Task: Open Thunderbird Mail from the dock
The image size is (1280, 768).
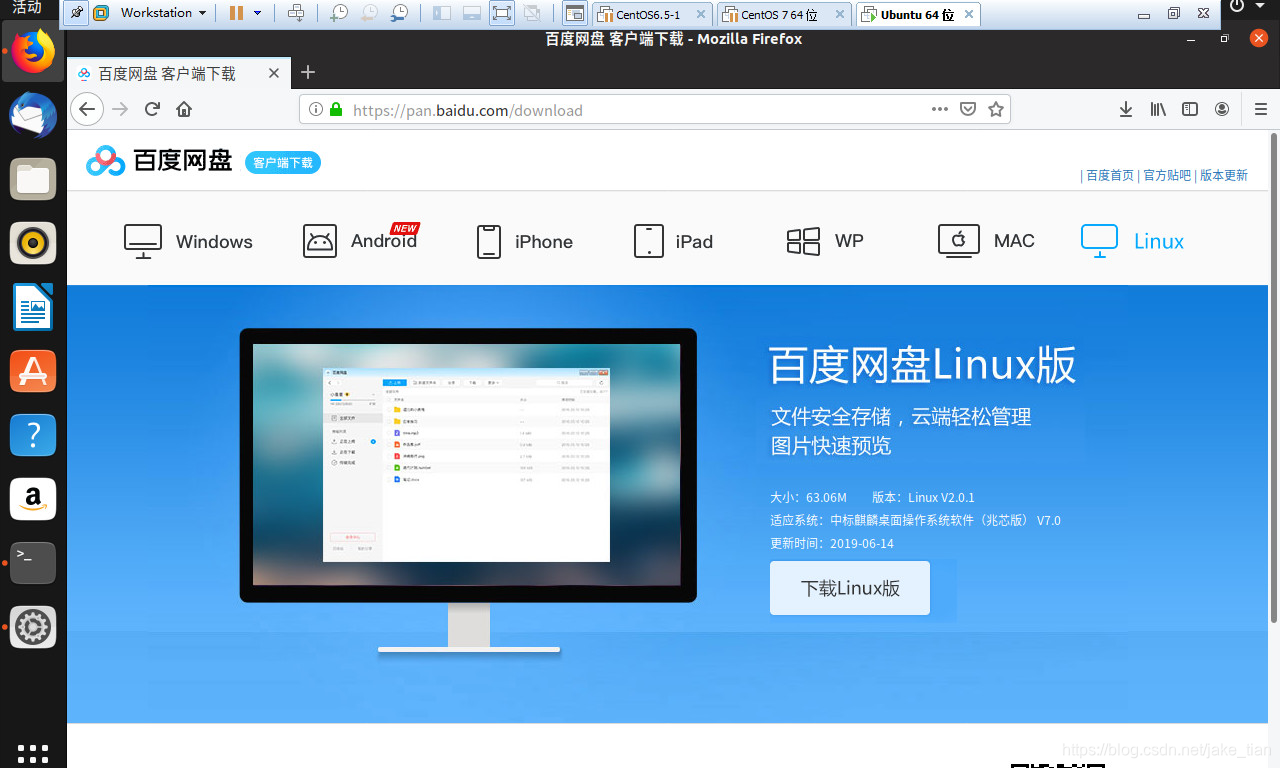Action: pyautogui.click(x=33, y=115)
